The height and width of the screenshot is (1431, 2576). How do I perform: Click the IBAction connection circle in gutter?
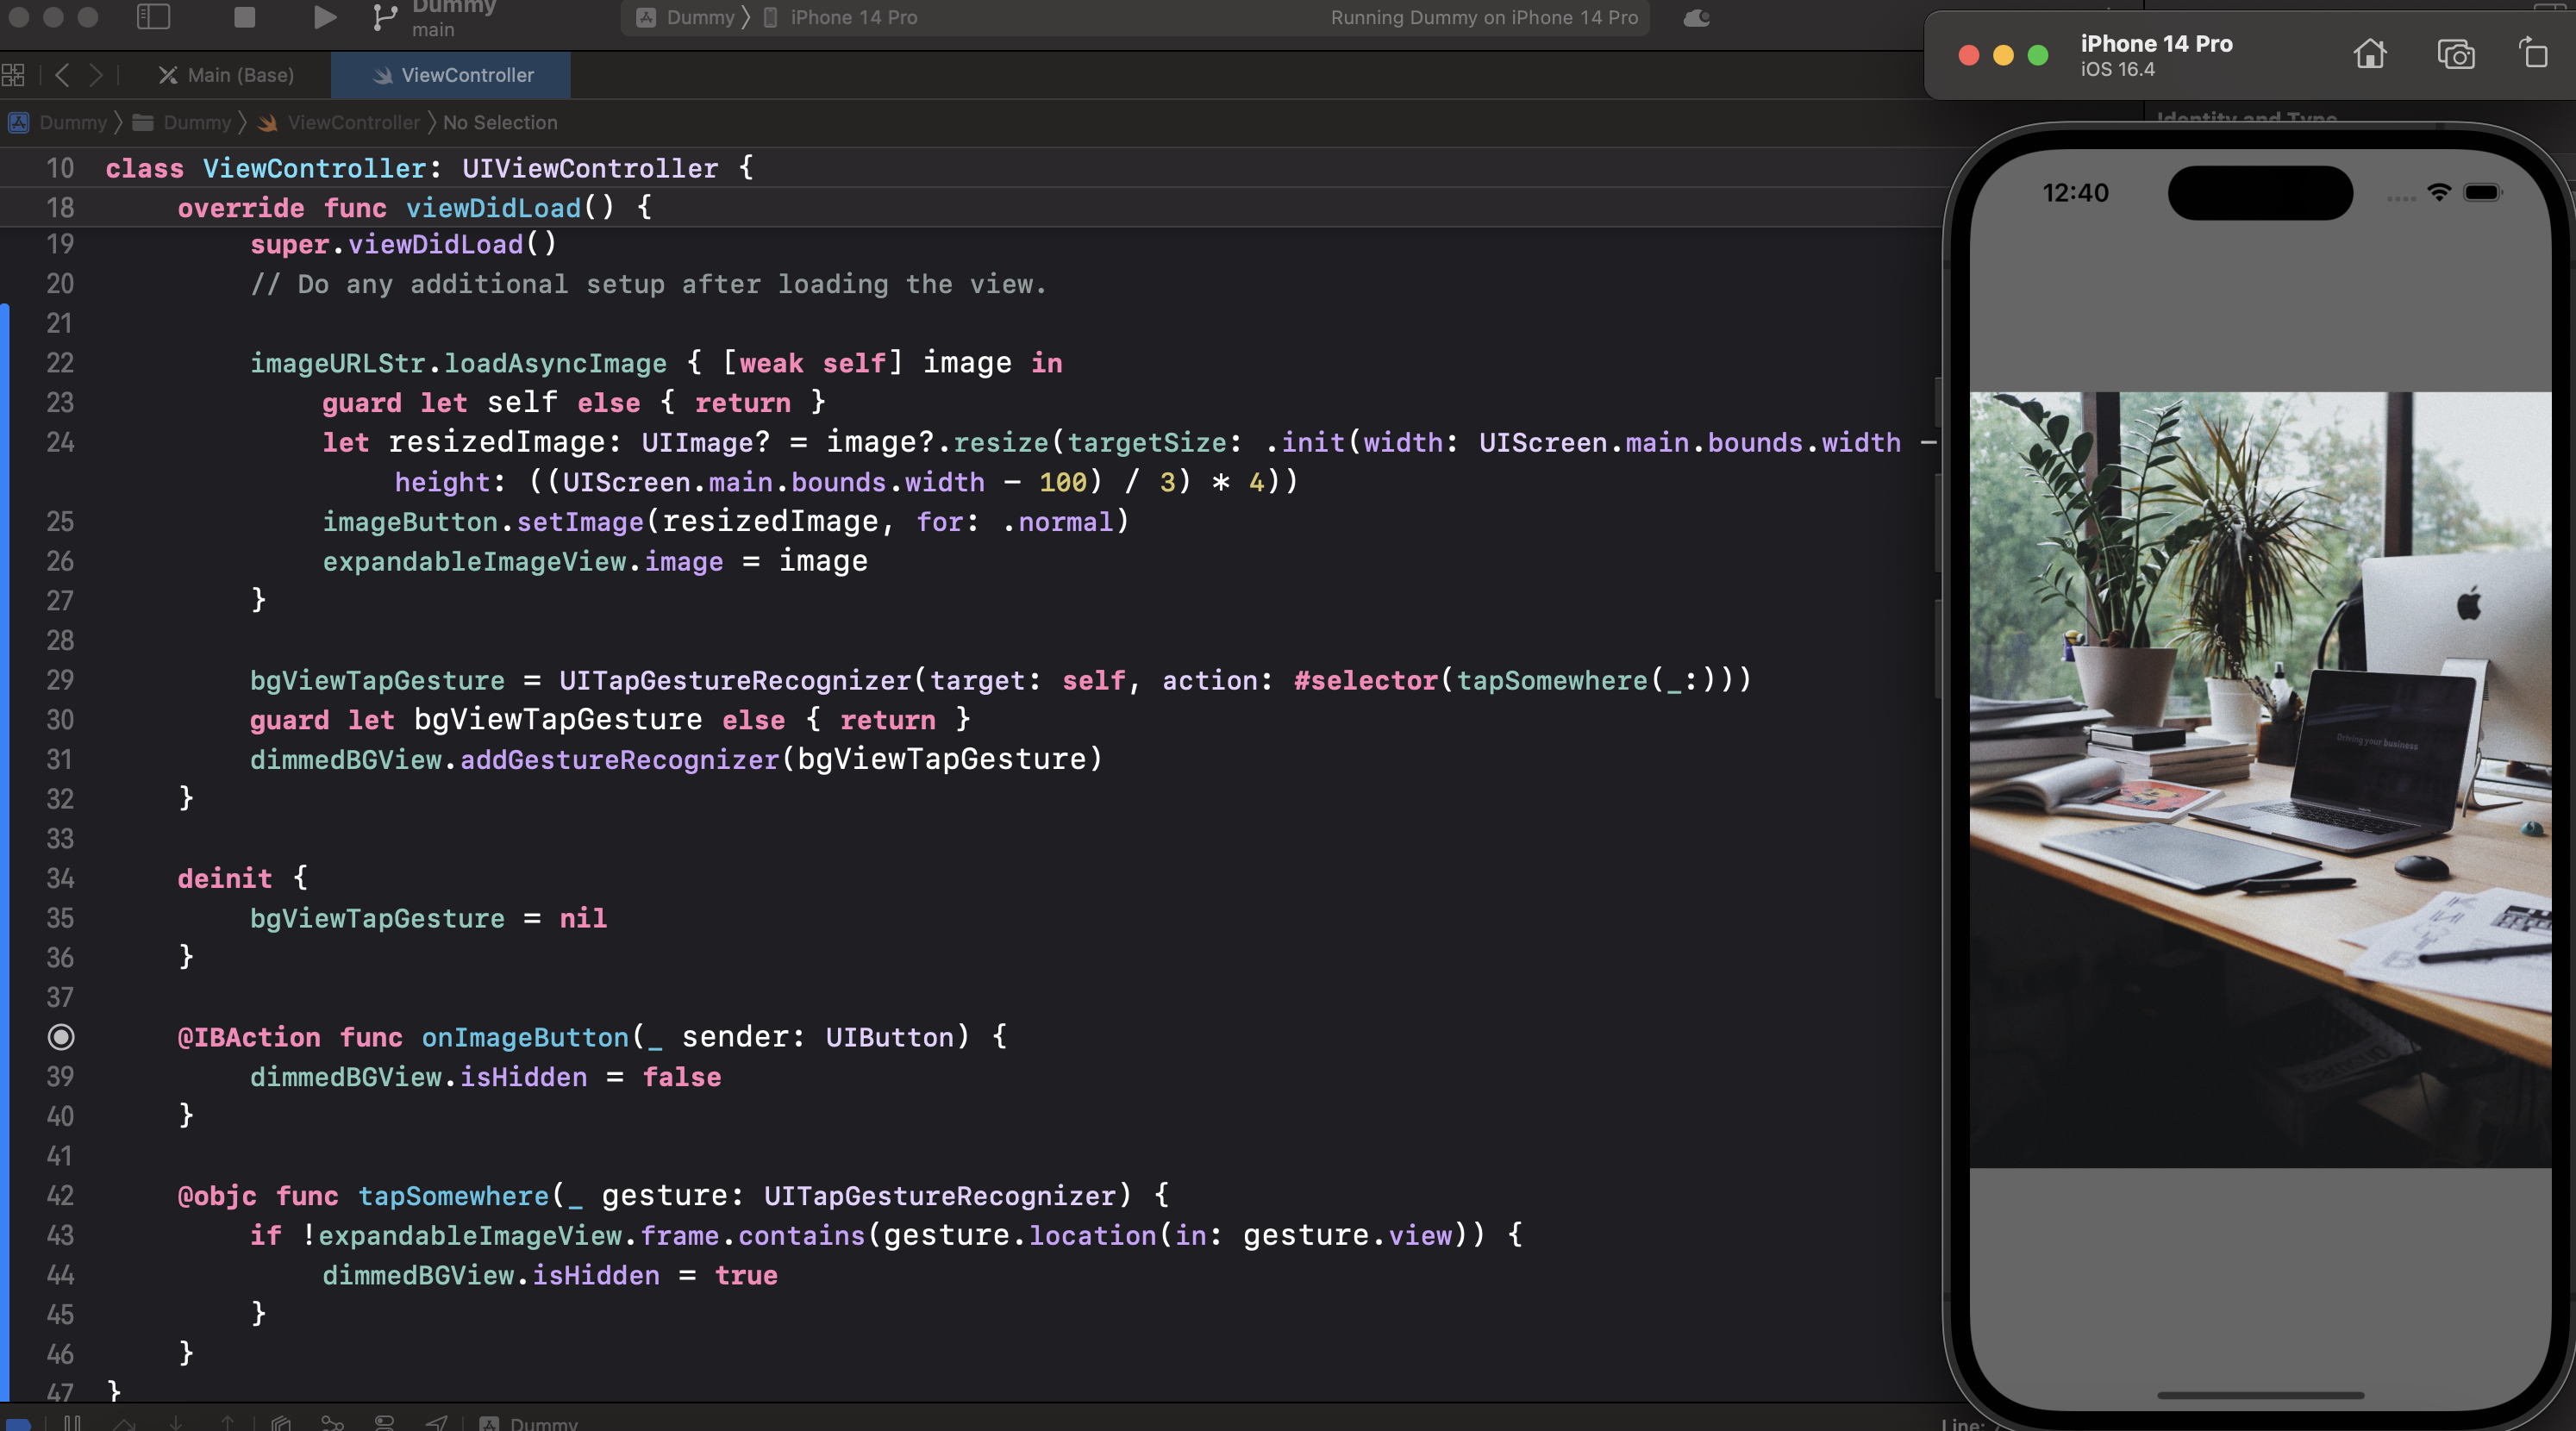tap(61, 1037)
